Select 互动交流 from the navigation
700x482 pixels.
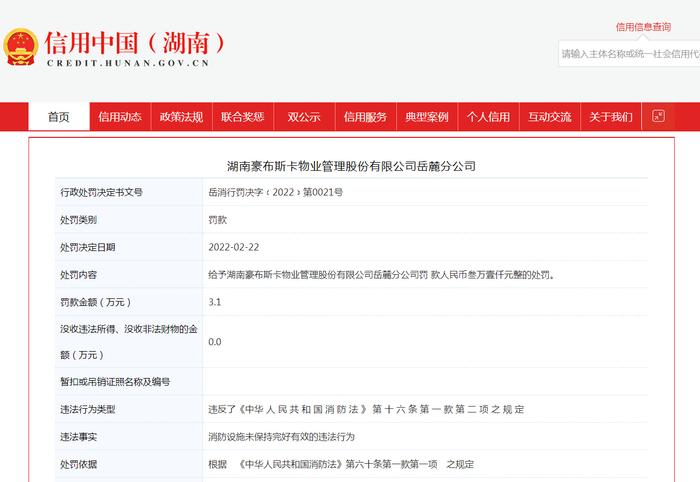coord(550,117)
